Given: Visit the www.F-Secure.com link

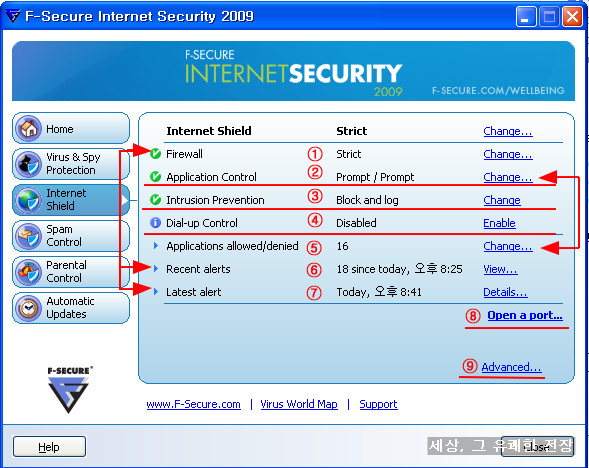Looking at the screenshot, I should tap(193, 404).
